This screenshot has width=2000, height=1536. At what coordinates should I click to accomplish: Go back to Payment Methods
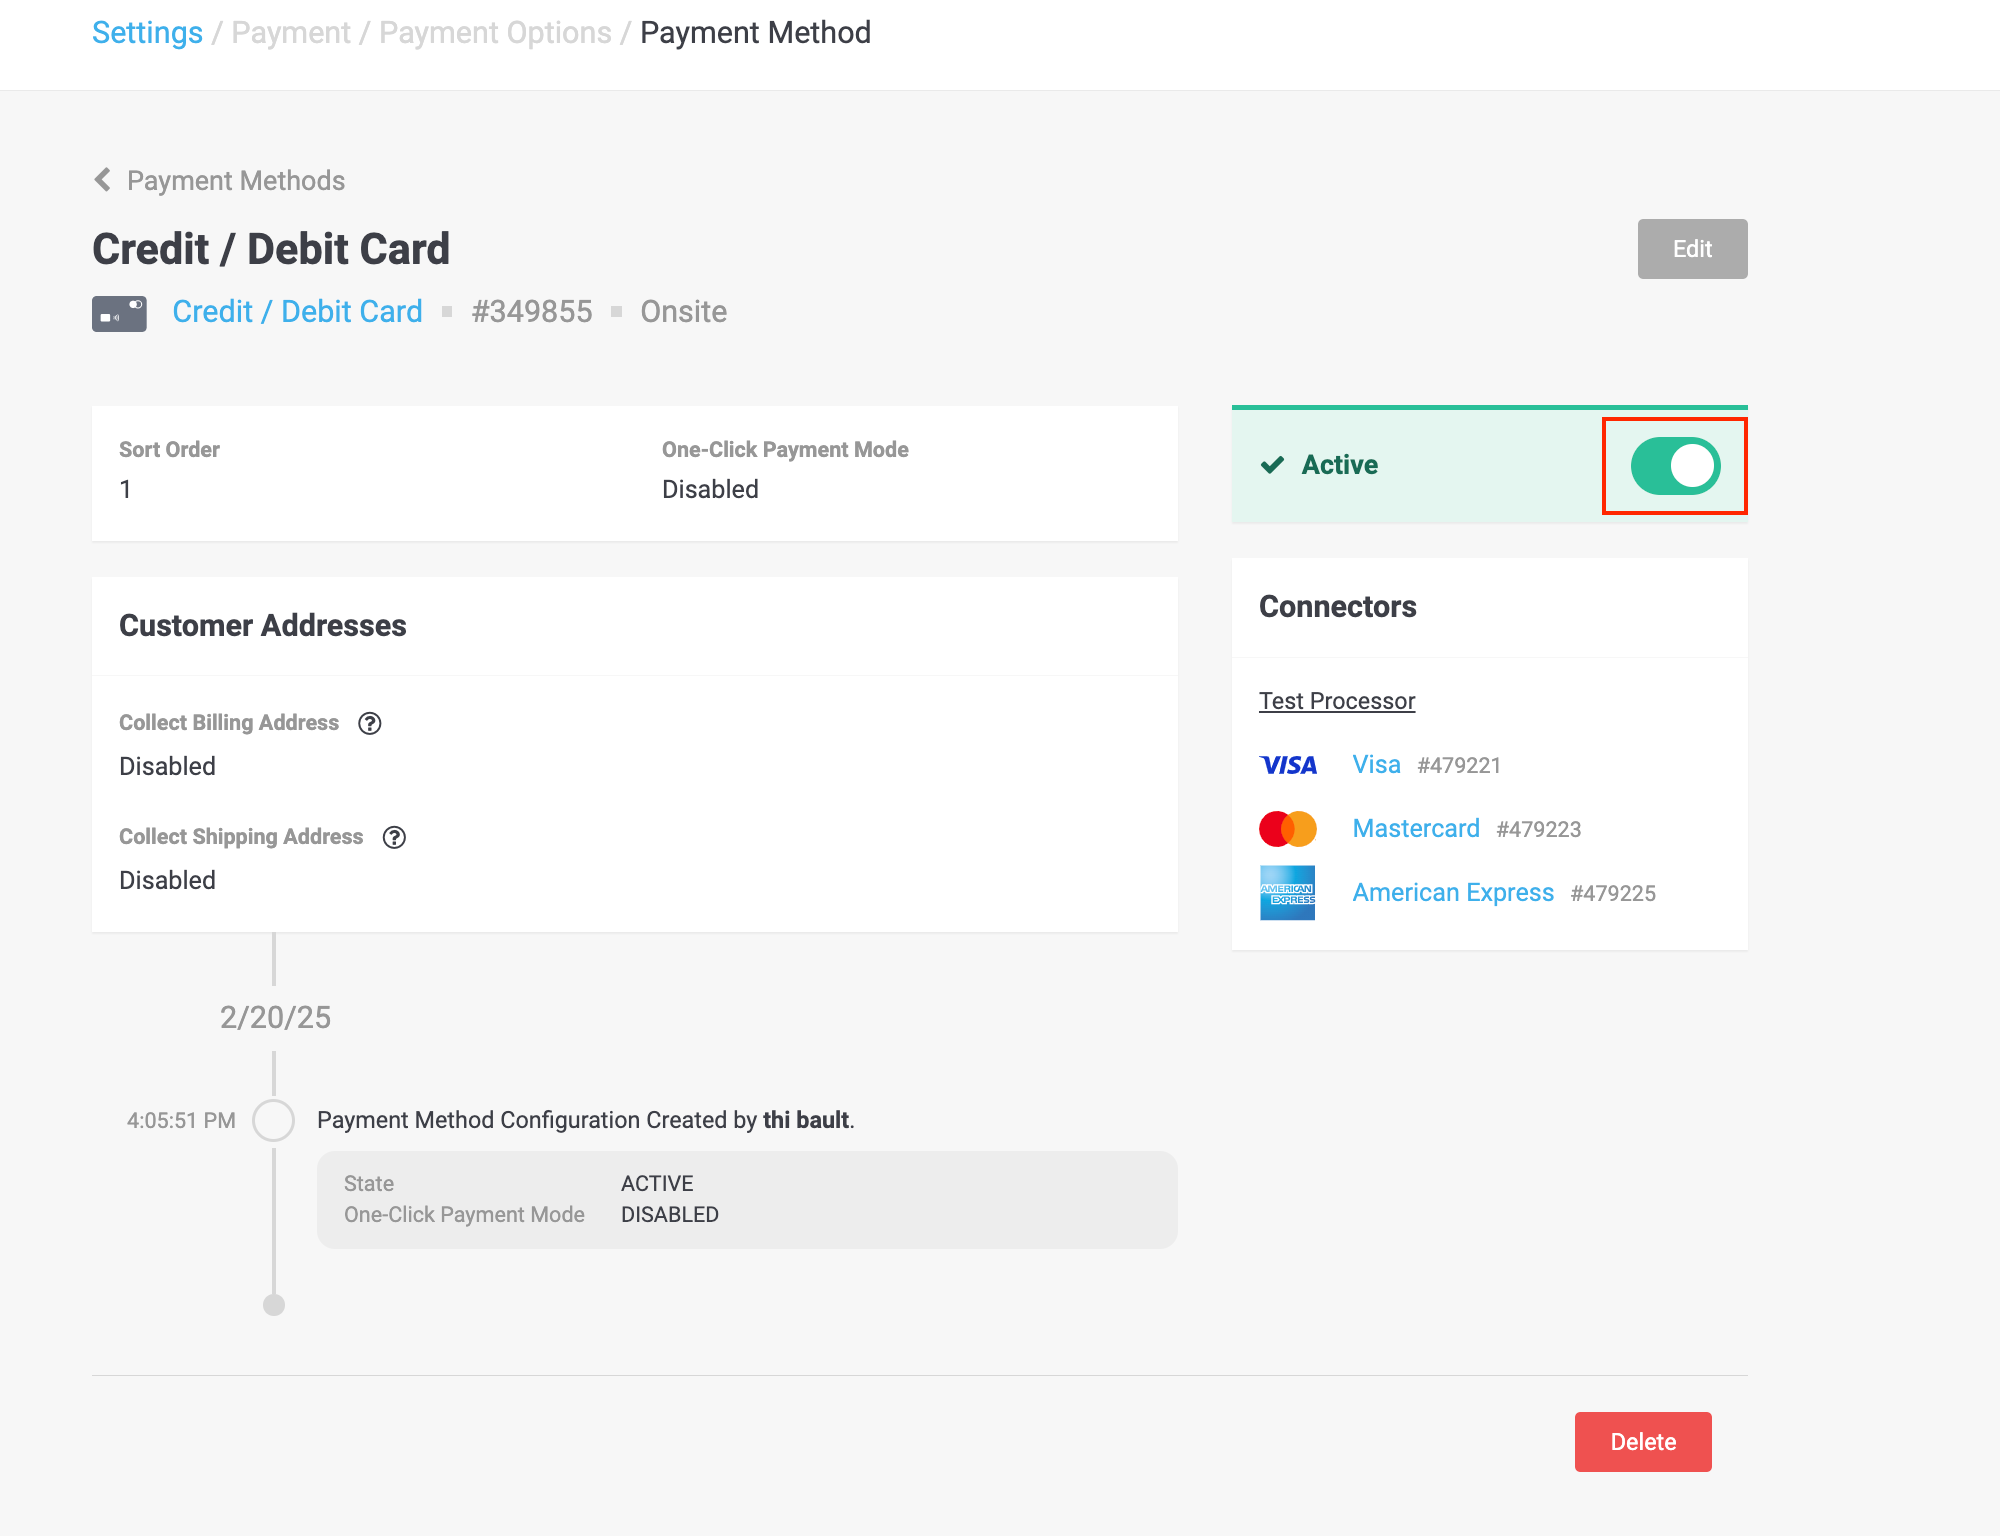[236, 181]
